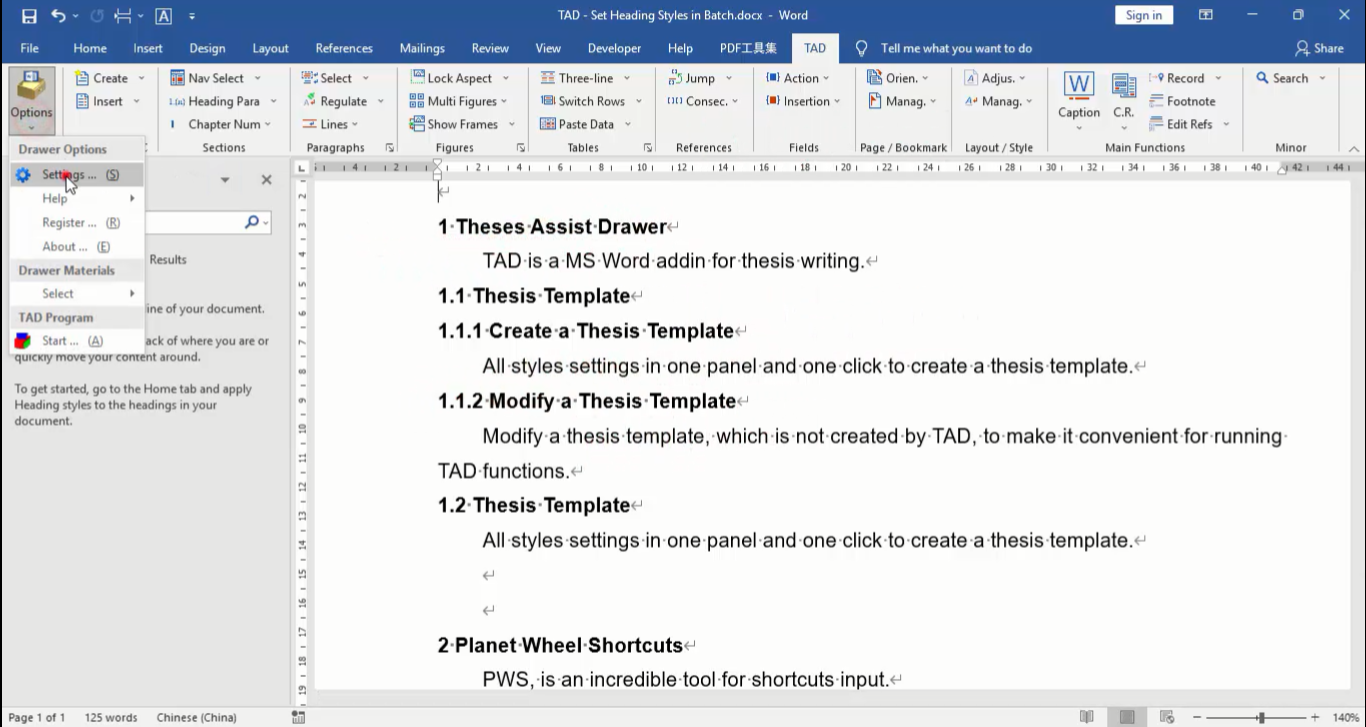The image size is (1366, 727).
Task: Undo the last action
Action: pyautogui.click(x=59, y=15)
